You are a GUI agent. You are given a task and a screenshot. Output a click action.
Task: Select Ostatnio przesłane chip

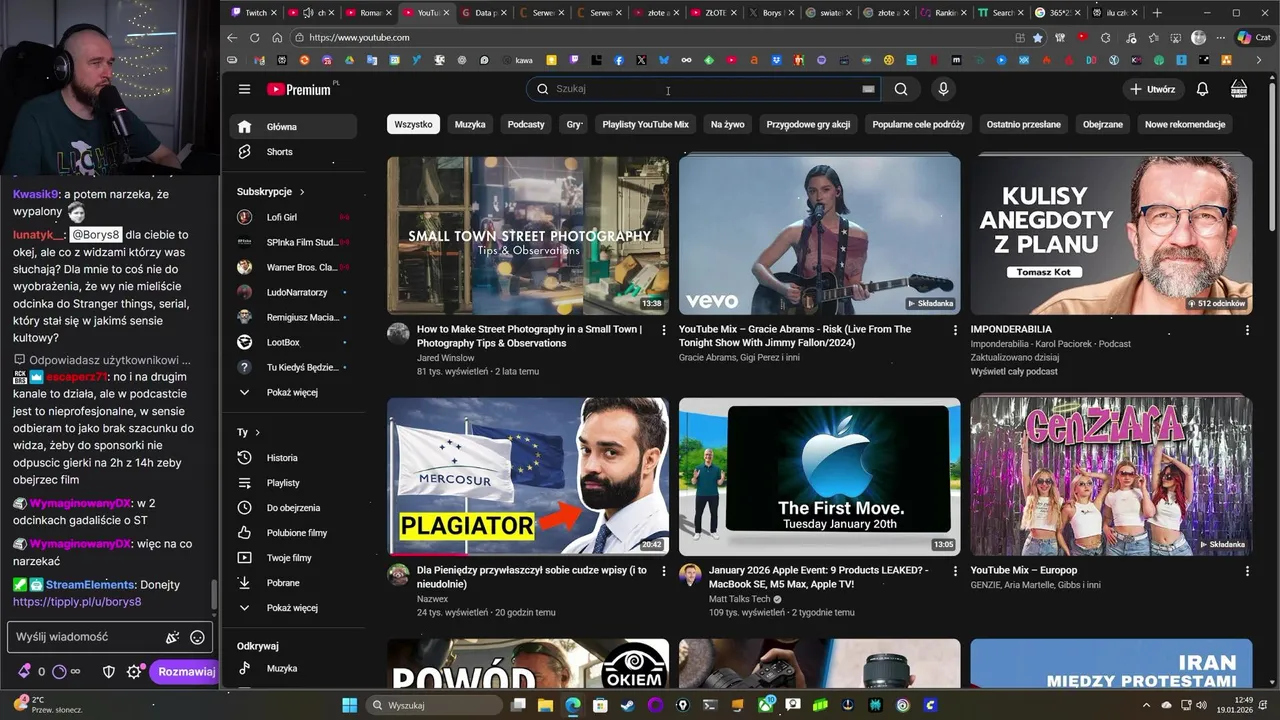[x=1024, y=125]
